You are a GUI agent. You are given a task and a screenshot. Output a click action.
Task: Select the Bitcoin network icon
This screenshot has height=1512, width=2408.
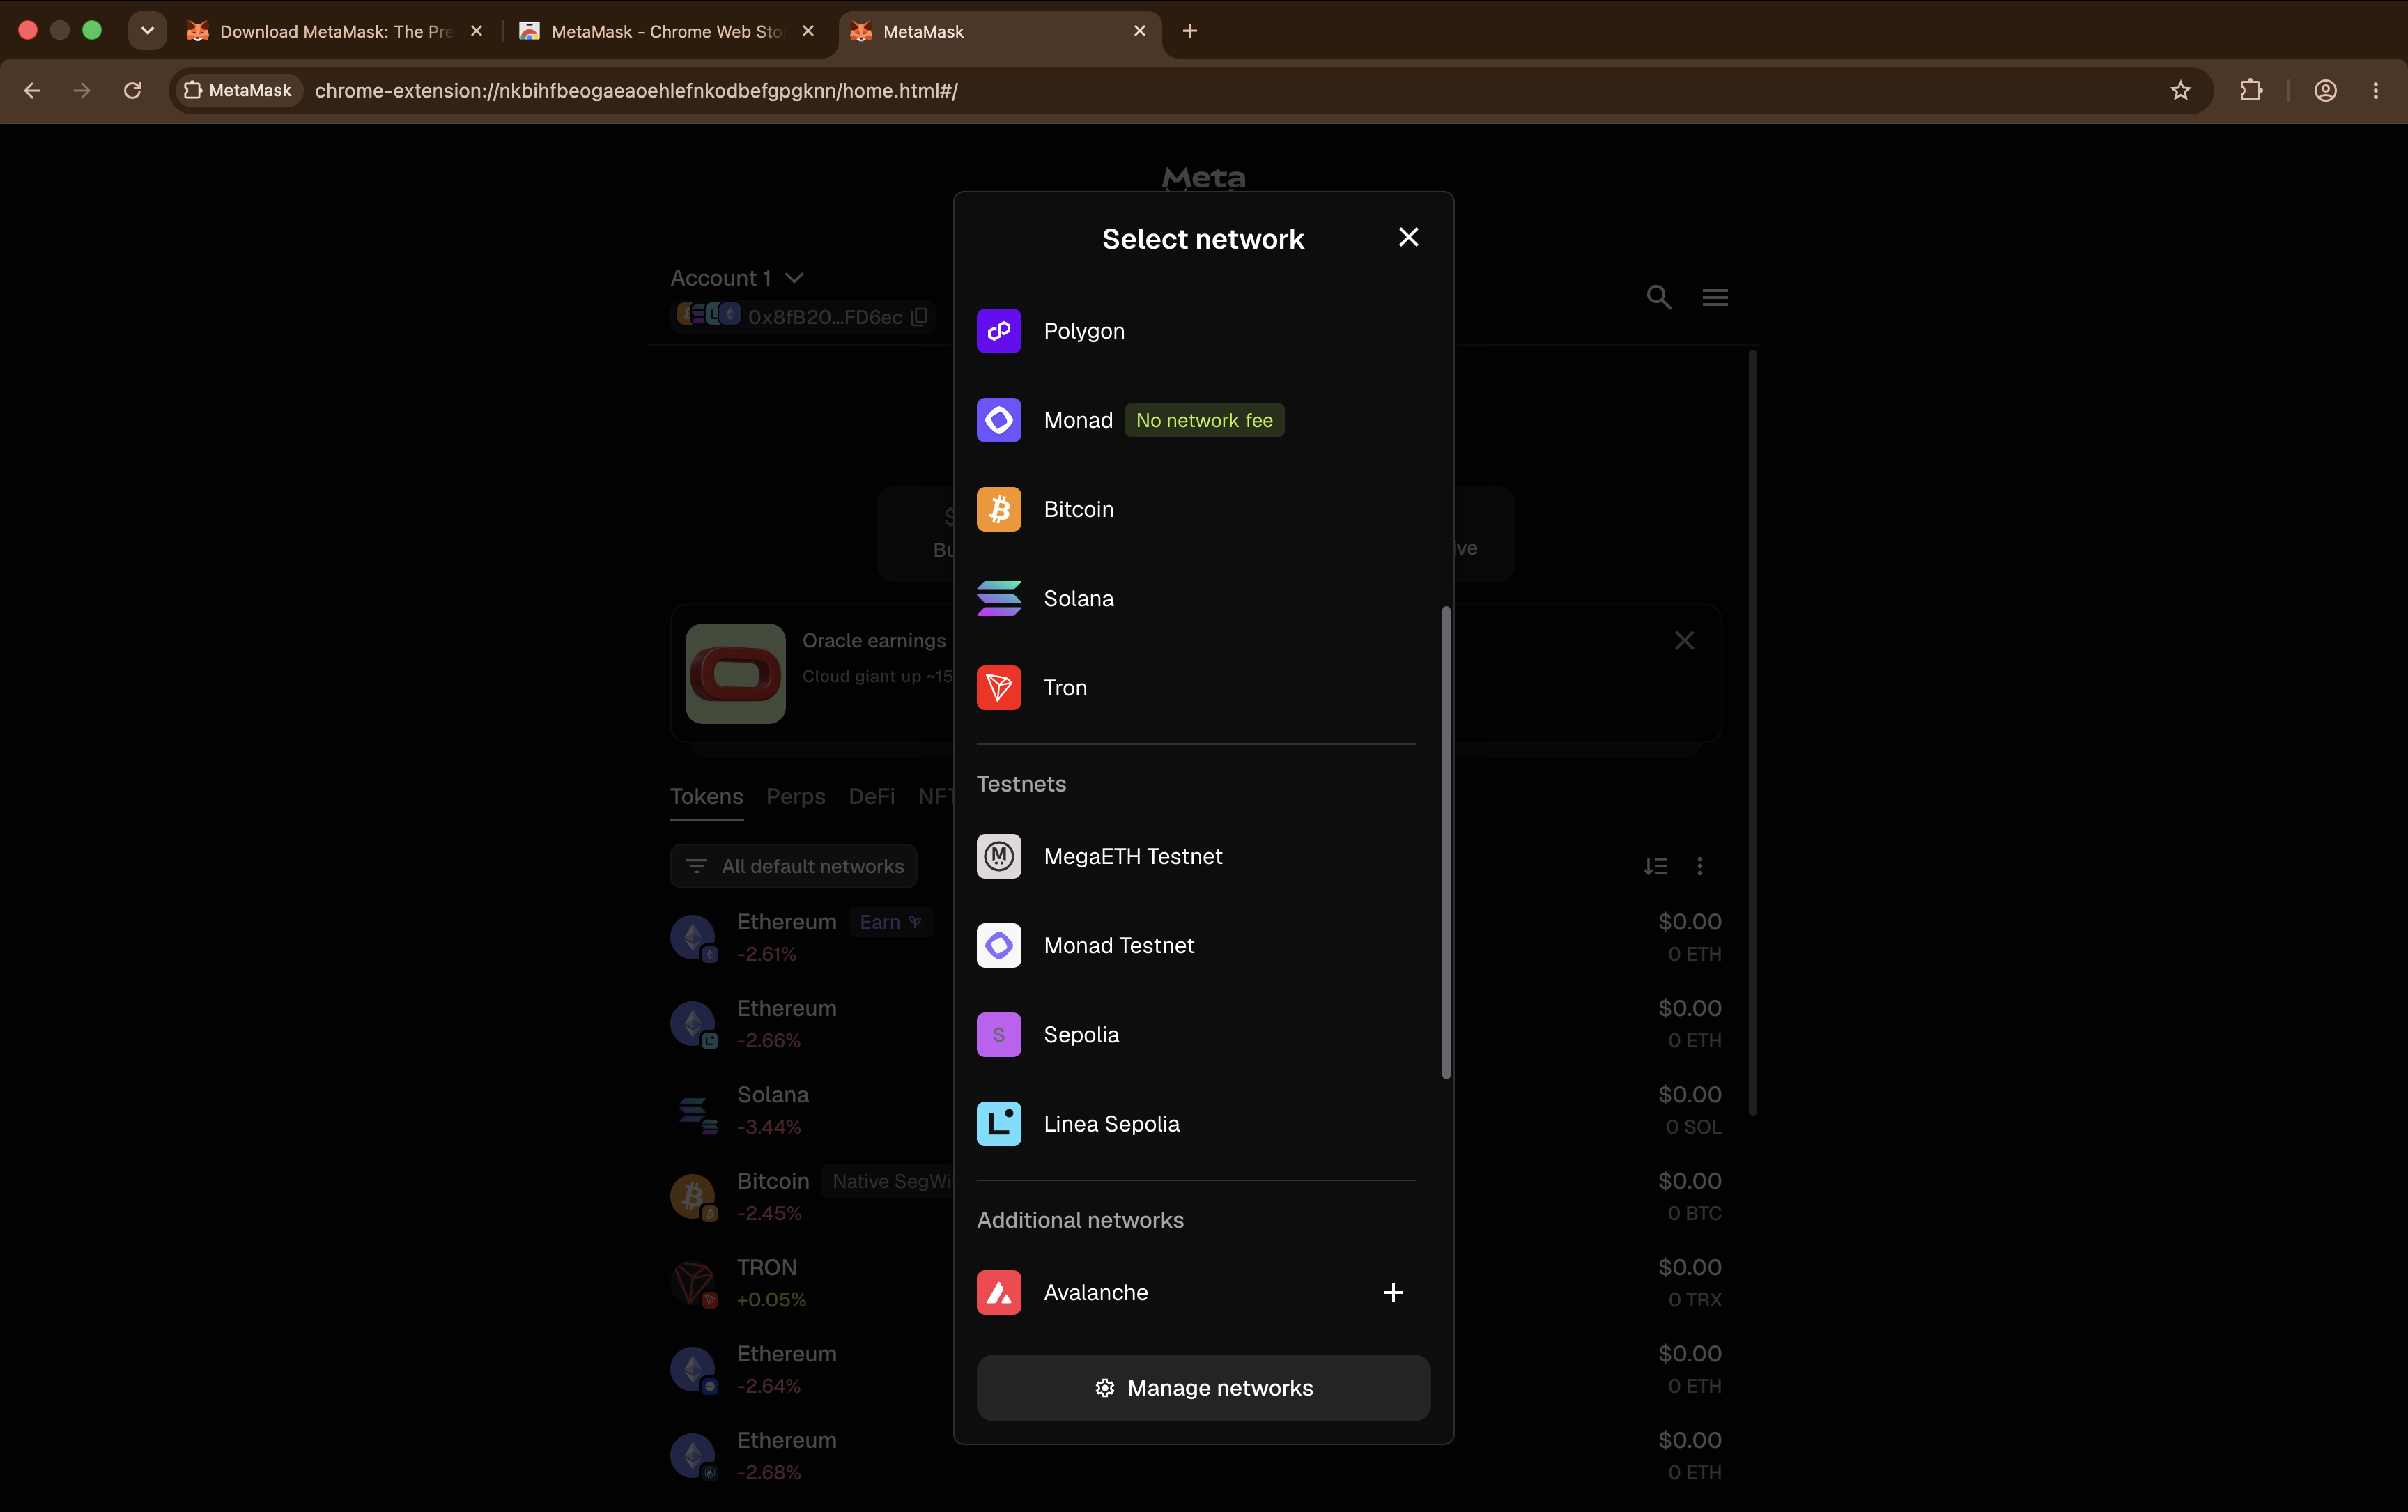[998, 509]
